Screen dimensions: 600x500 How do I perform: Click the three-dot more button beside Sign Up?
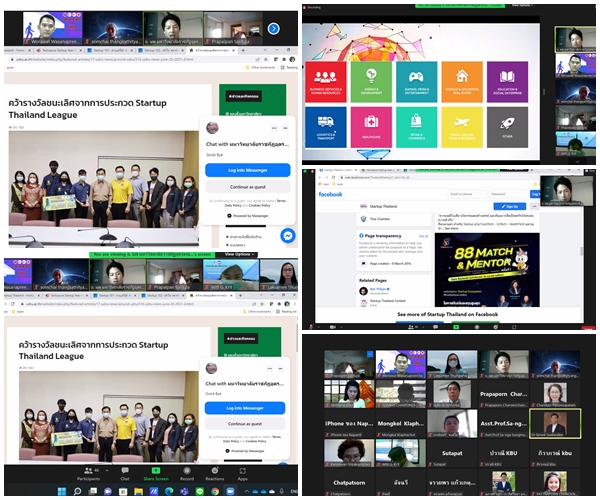[x=534, y=207]
